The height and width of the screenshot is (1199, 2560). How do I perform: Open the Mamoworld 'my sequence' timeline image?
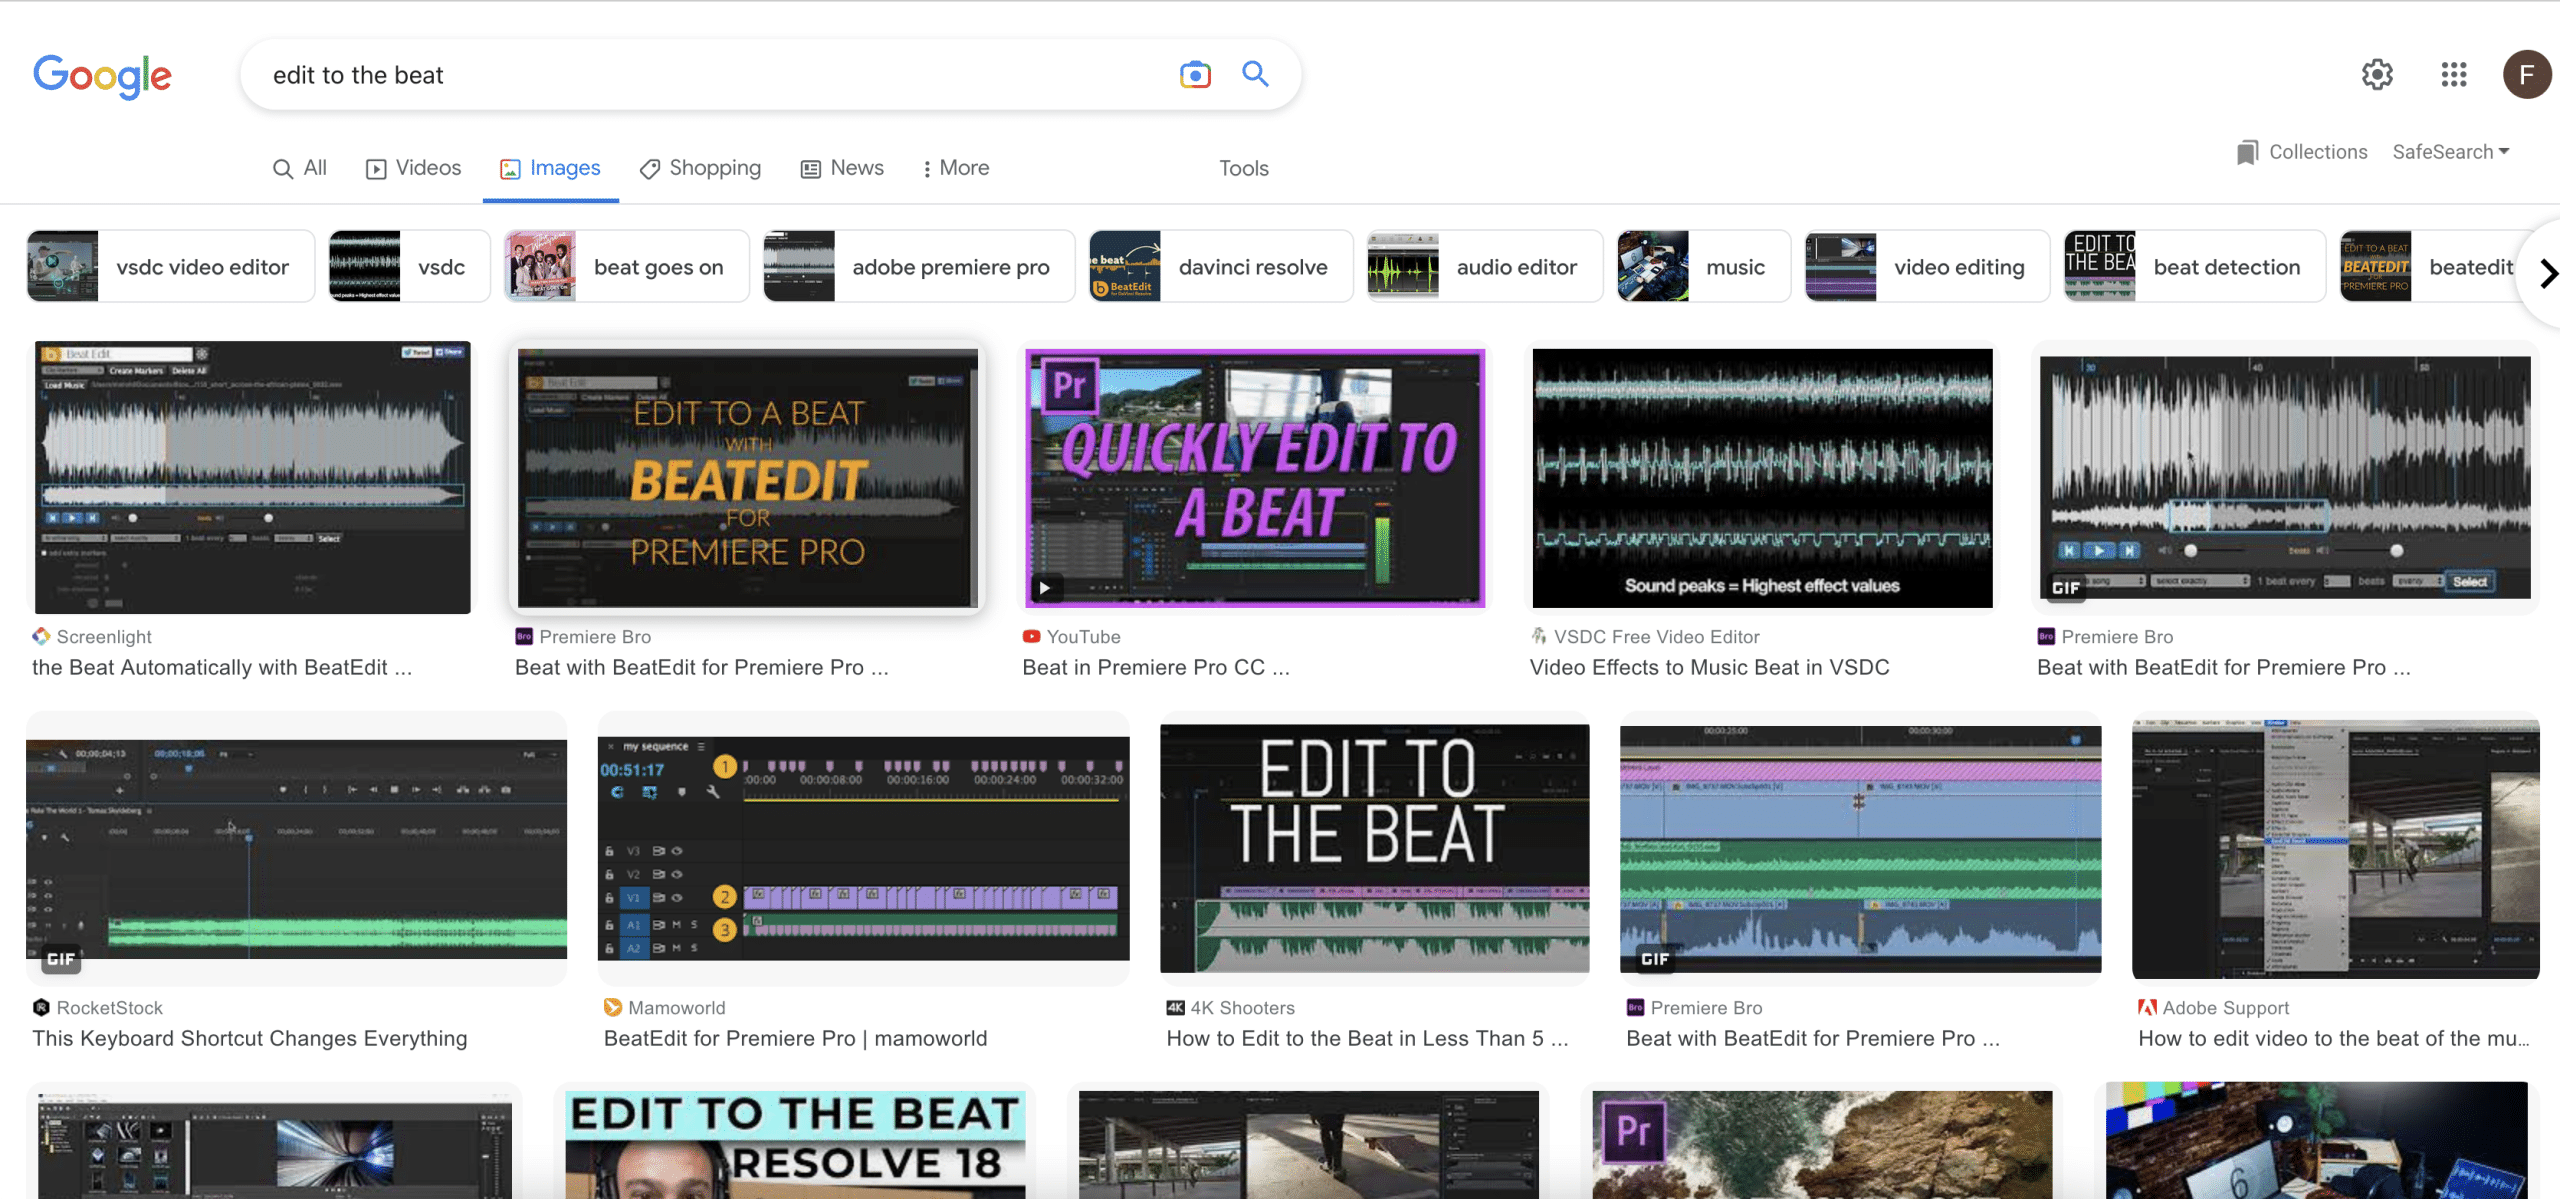[x=863, y=848]
